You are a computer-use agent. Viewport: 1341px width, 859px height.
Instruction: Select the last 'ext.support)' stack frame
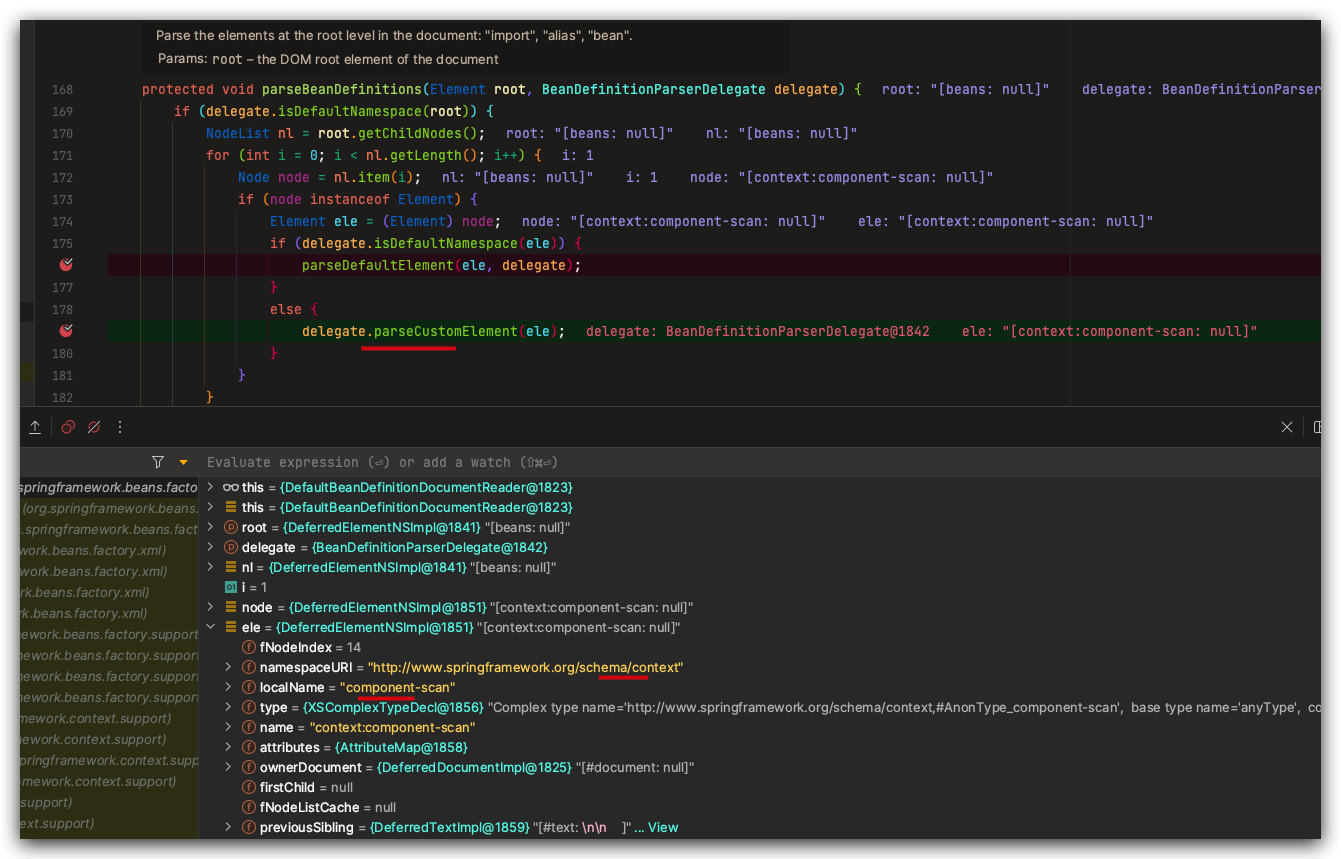click(109, 823)
